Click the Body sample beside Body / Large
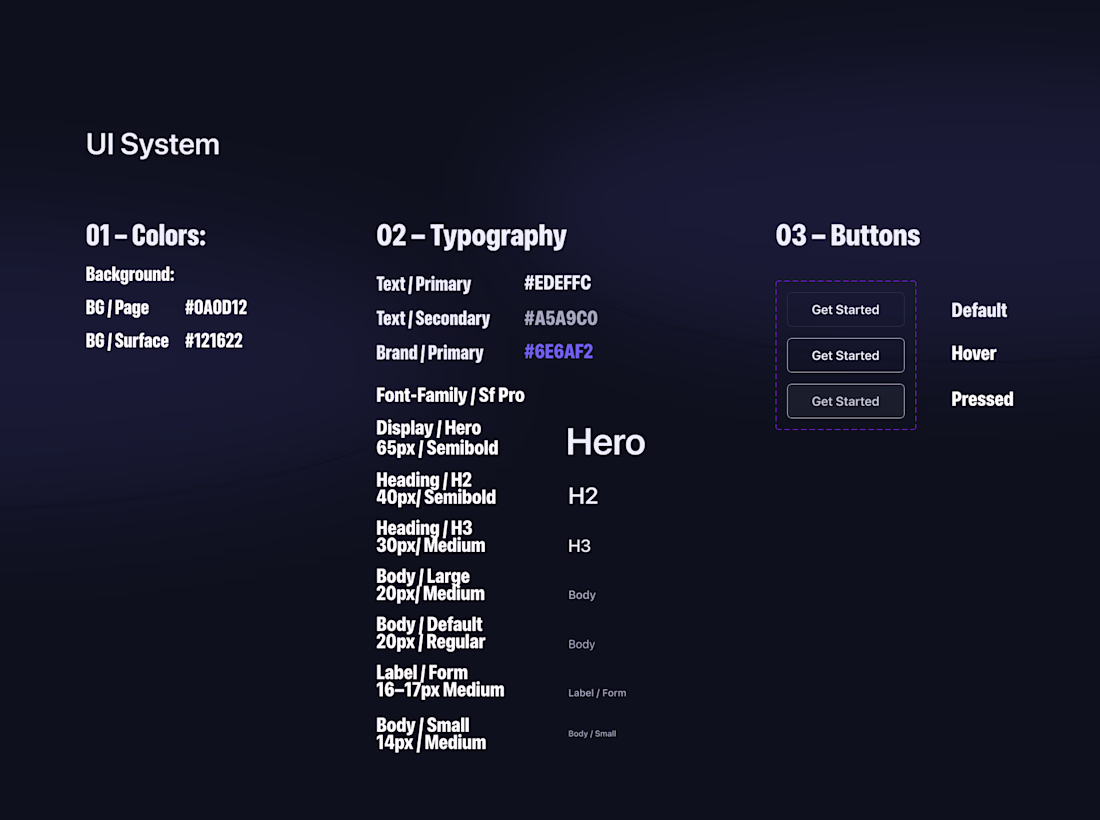Screen dimensions: 1100x820 [x=582, y=595]
